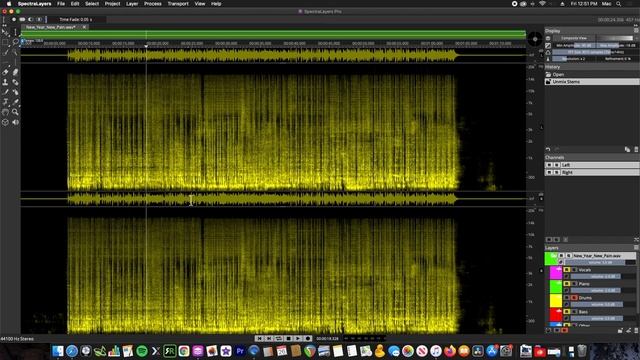
Task: Open the File menu
Action: pos(61,4)
